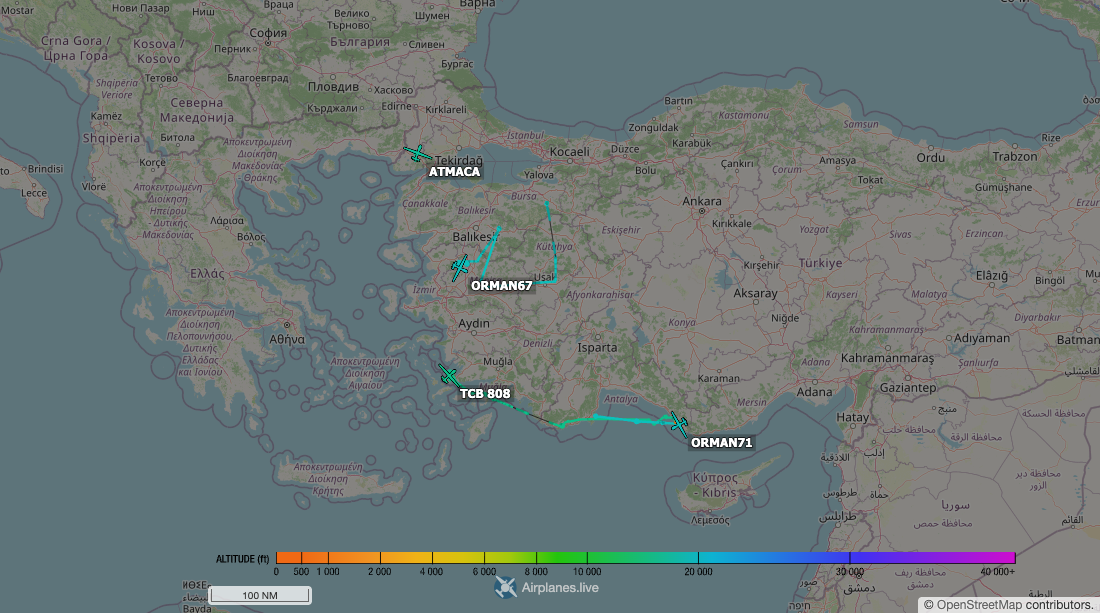The image size is (1100, 613).
Task: Click the ALTITUDE (ft) legend label
Action: (x=242, y=559)
